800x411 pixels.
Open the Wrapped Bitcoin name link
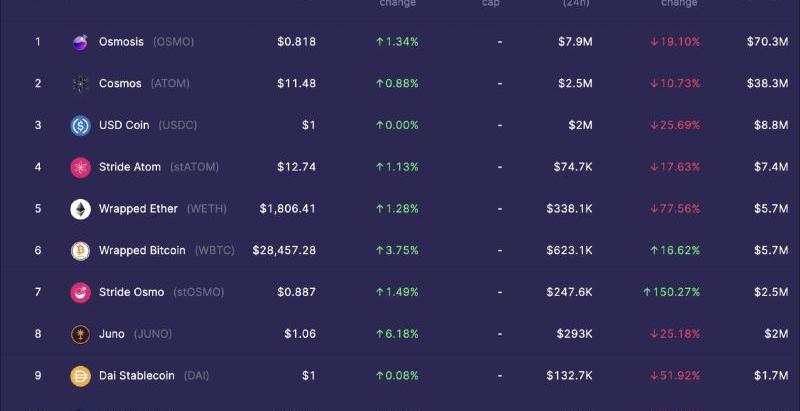tap(142, 251)
